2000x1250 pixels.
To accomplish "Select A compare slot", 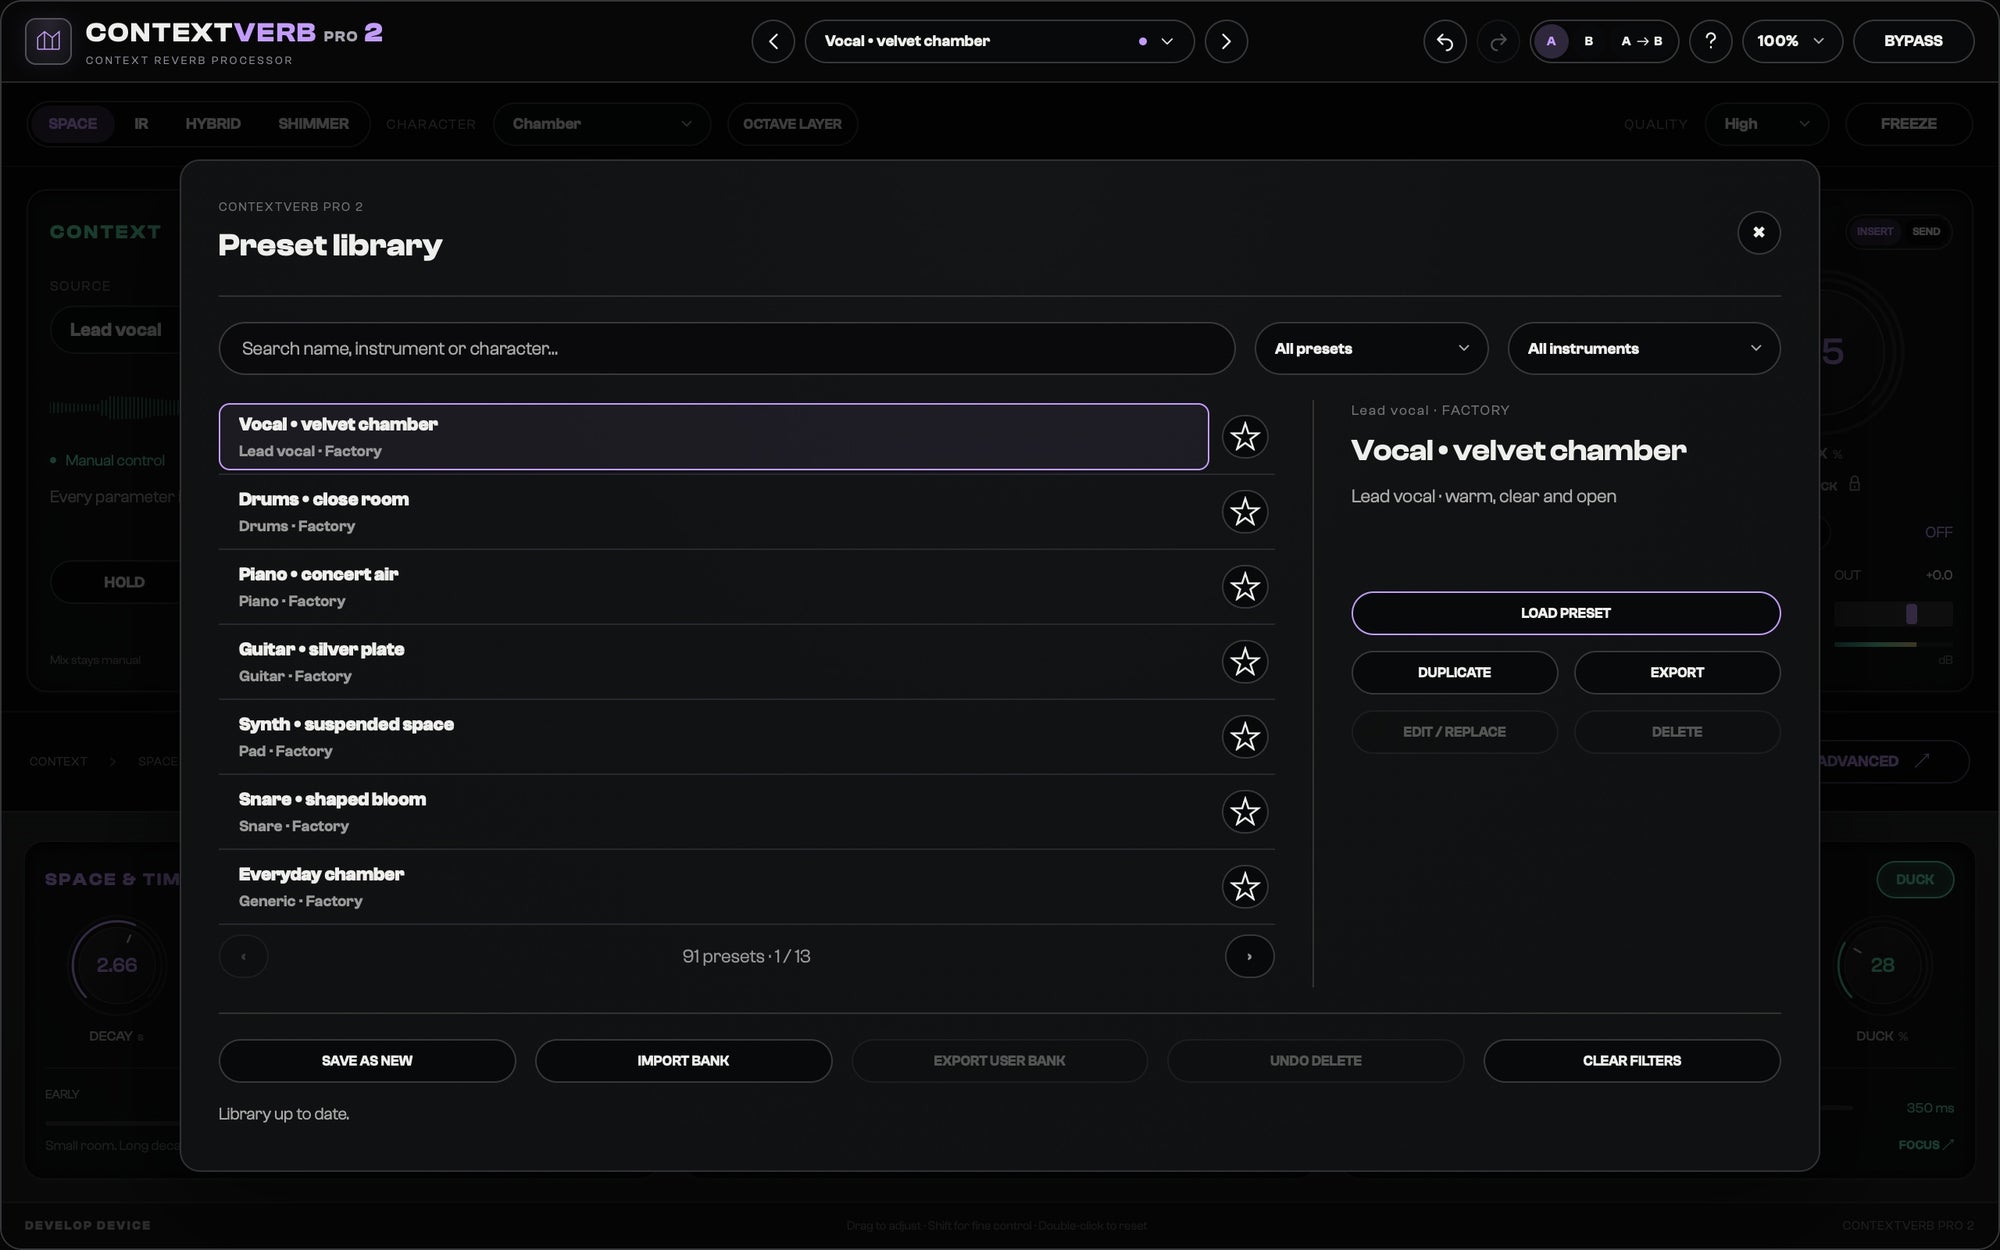I will (x=1551, y=41).
